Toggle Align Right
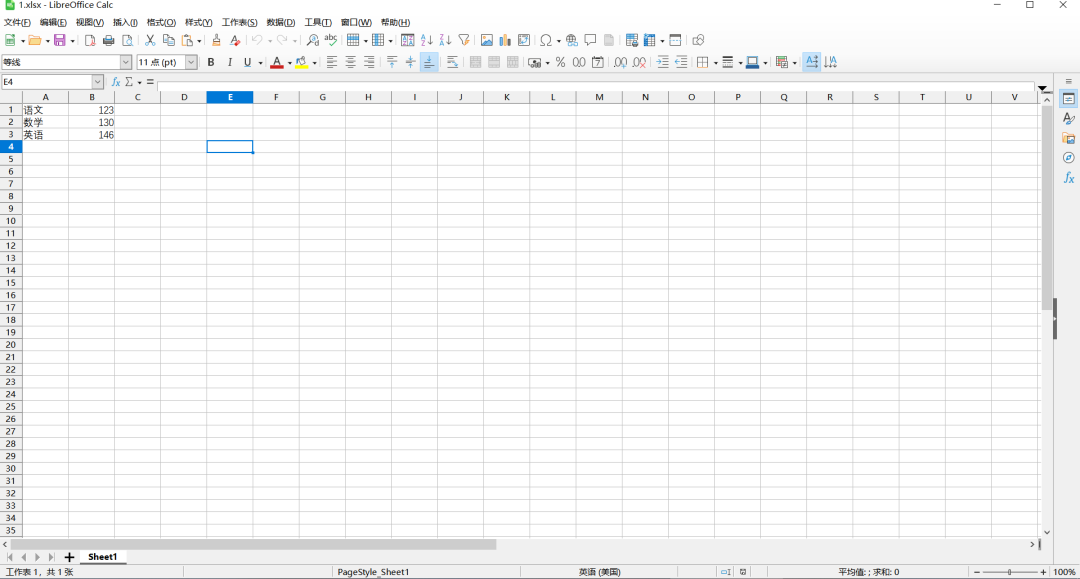The height and width of the screenshot is (579, 1080). [368, 63]
